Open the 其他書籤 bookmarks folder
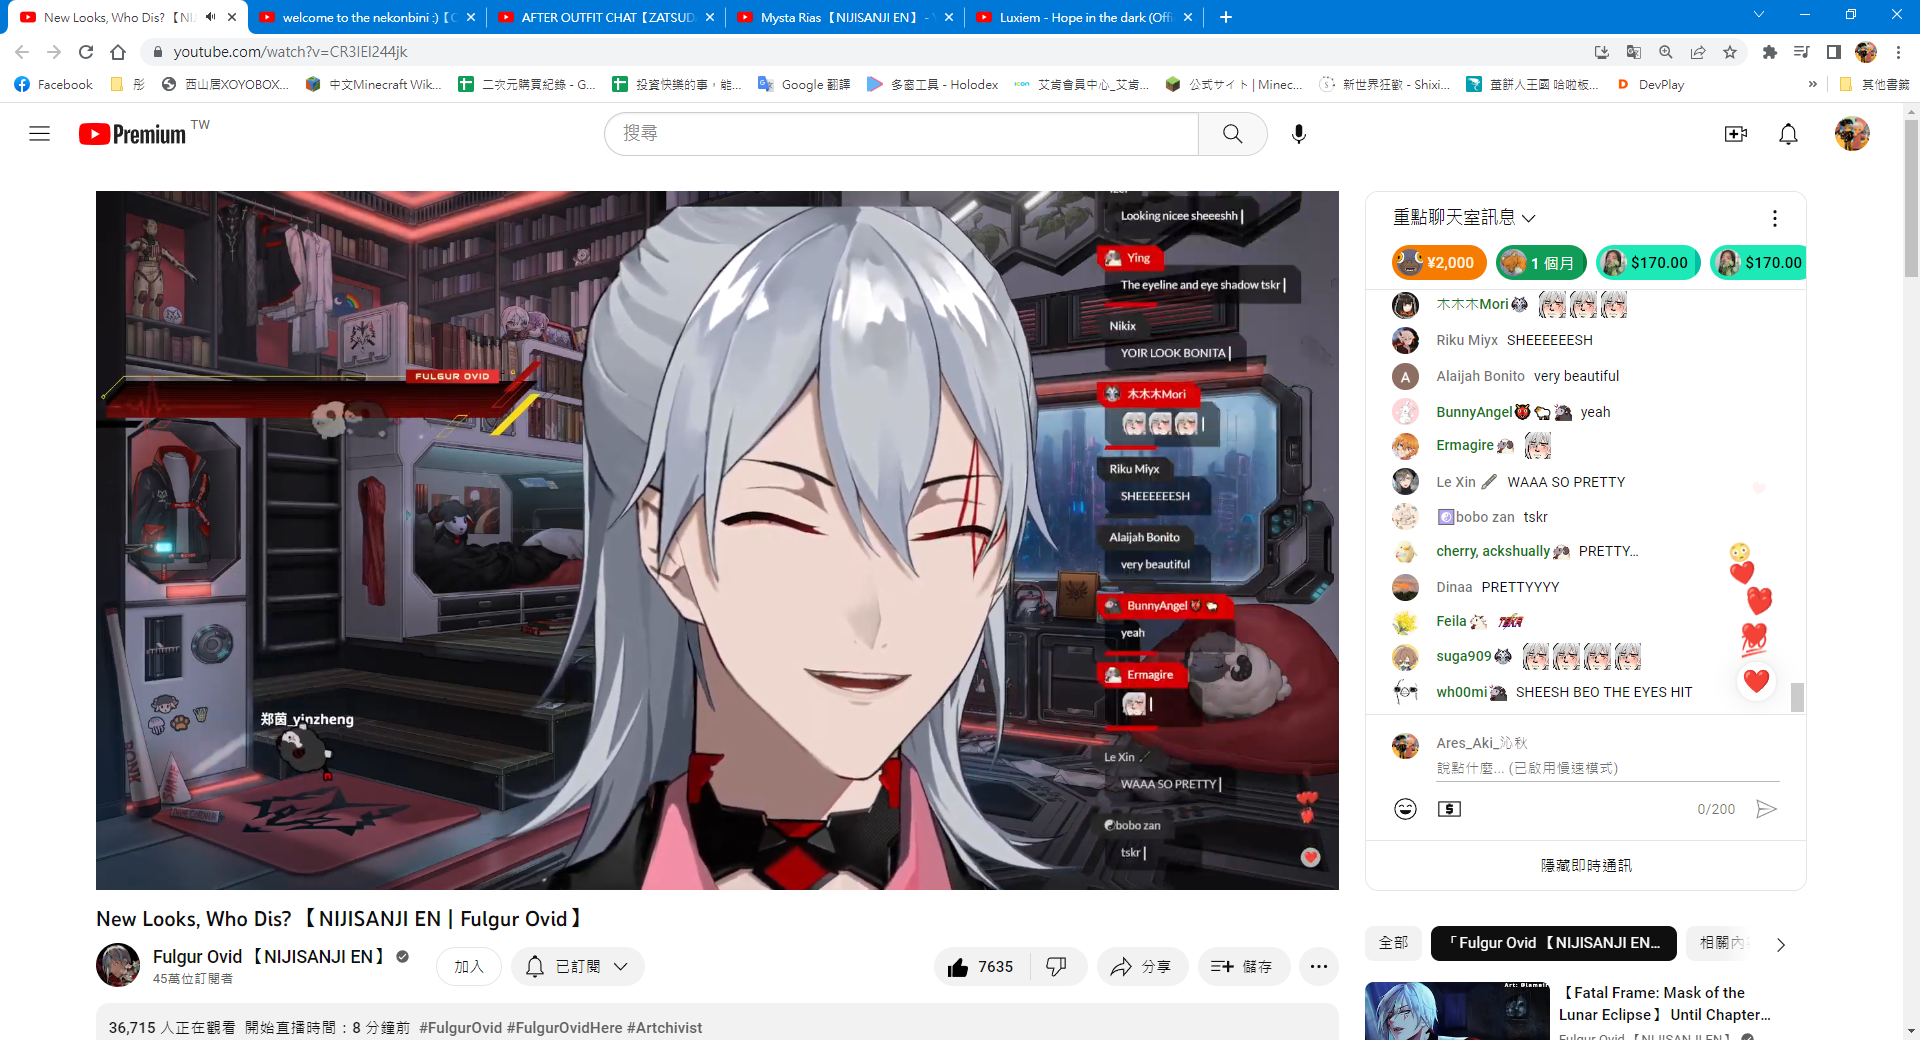 point(1874,85)
